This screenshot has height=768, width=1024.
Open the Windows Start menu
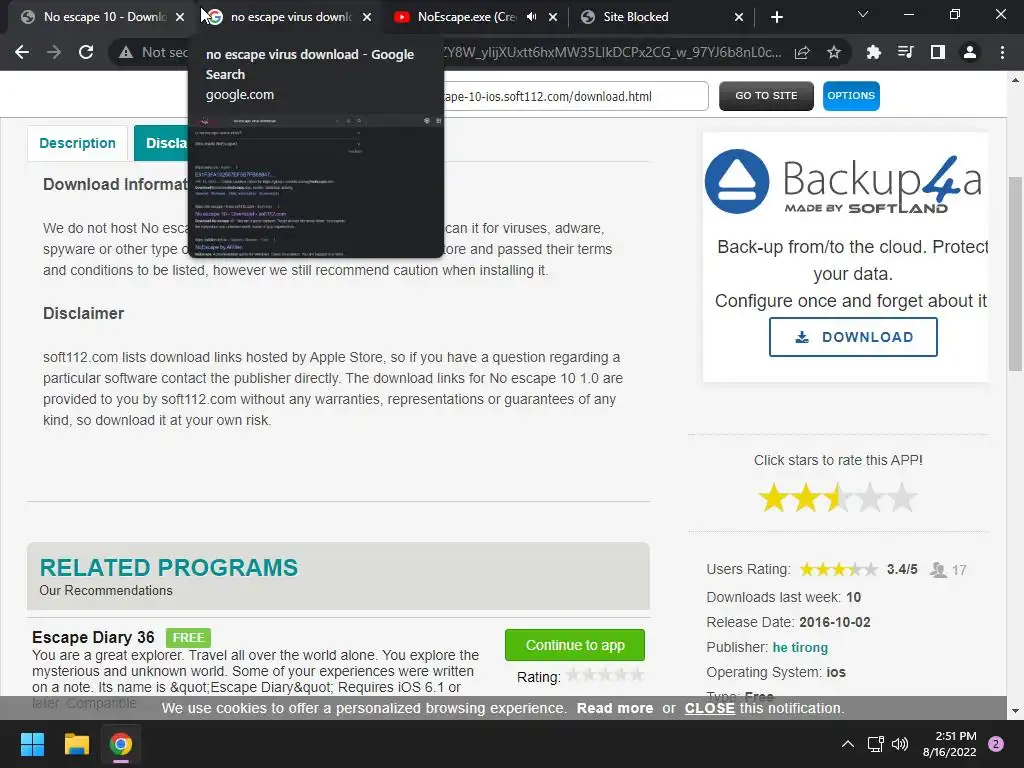(32, 744)
